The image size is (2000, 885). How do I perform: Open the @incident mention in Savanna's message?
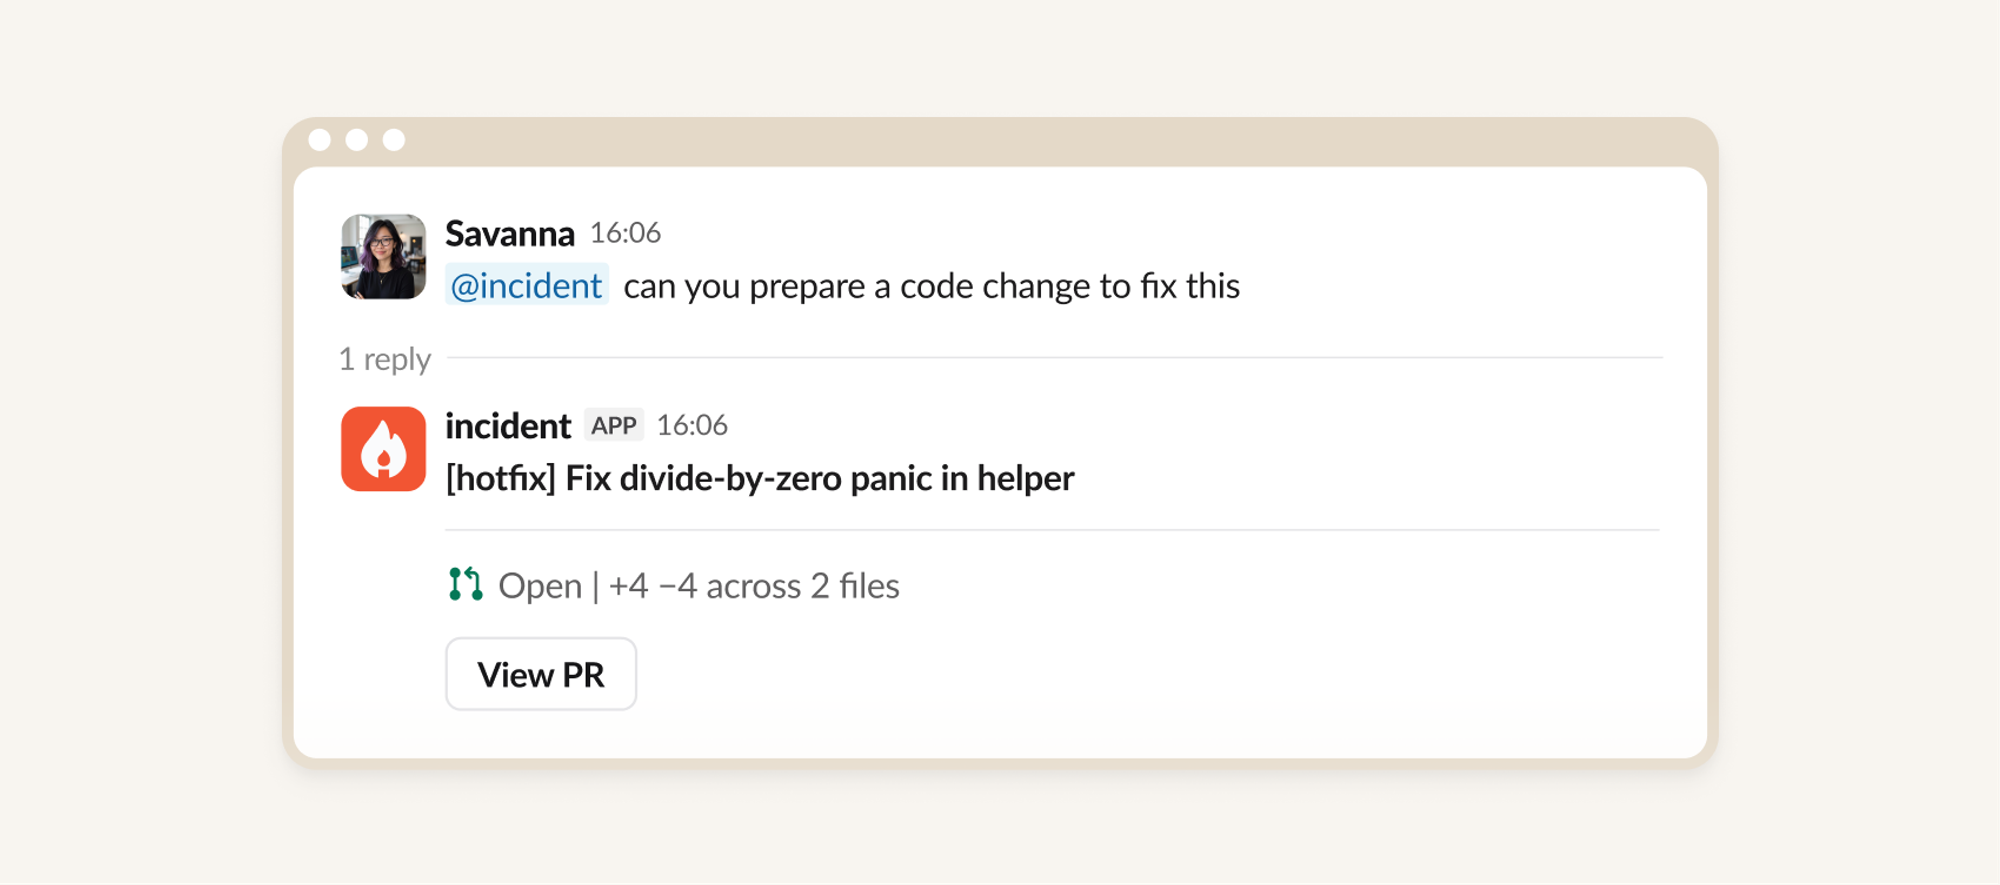[527, 286]
